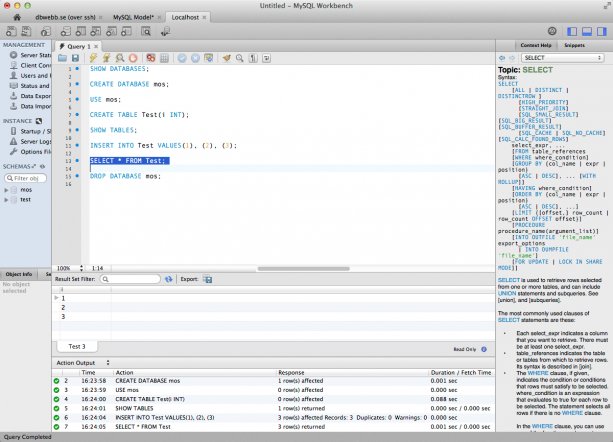Click the Filter objects schema search field

click(x=25, y=178)
